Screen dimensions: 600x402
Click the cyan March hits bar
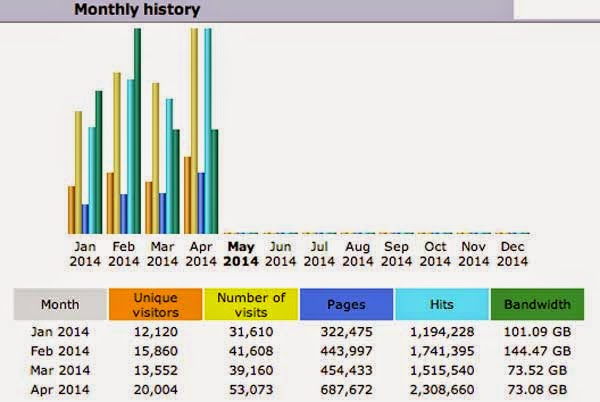point(169,166)
